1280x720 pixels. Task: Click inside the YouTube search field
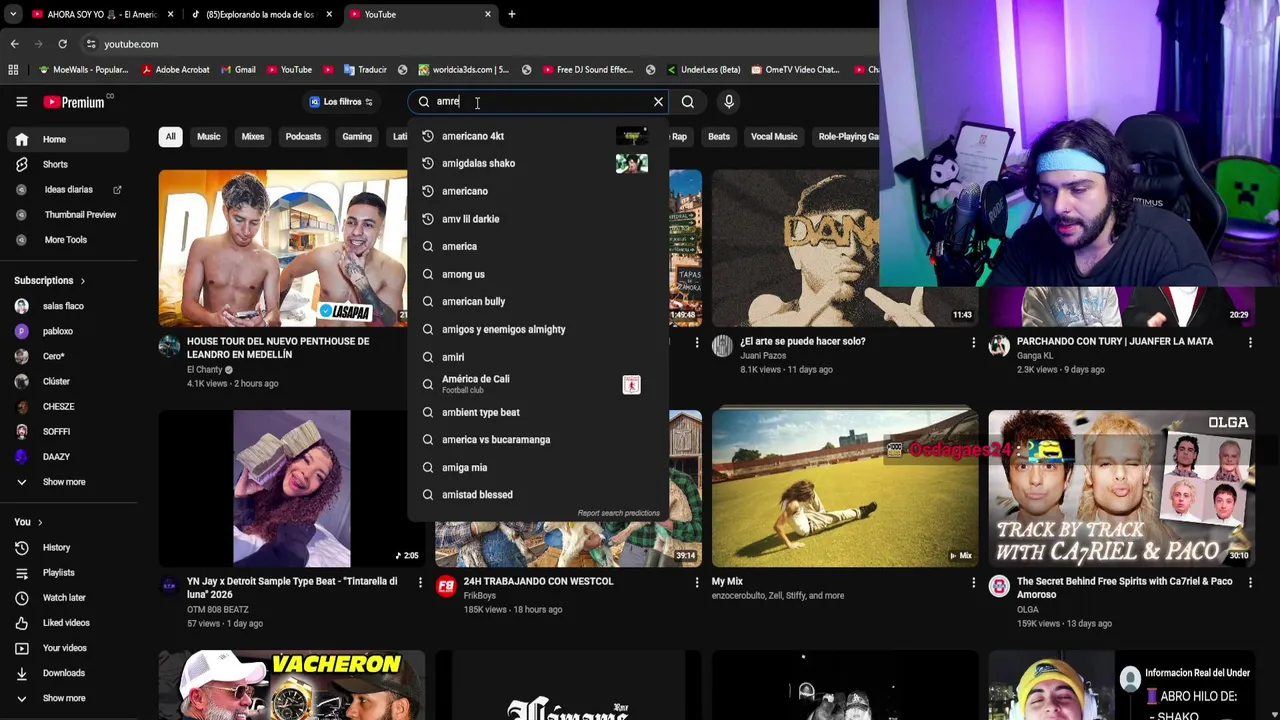(x=540, y=101)
